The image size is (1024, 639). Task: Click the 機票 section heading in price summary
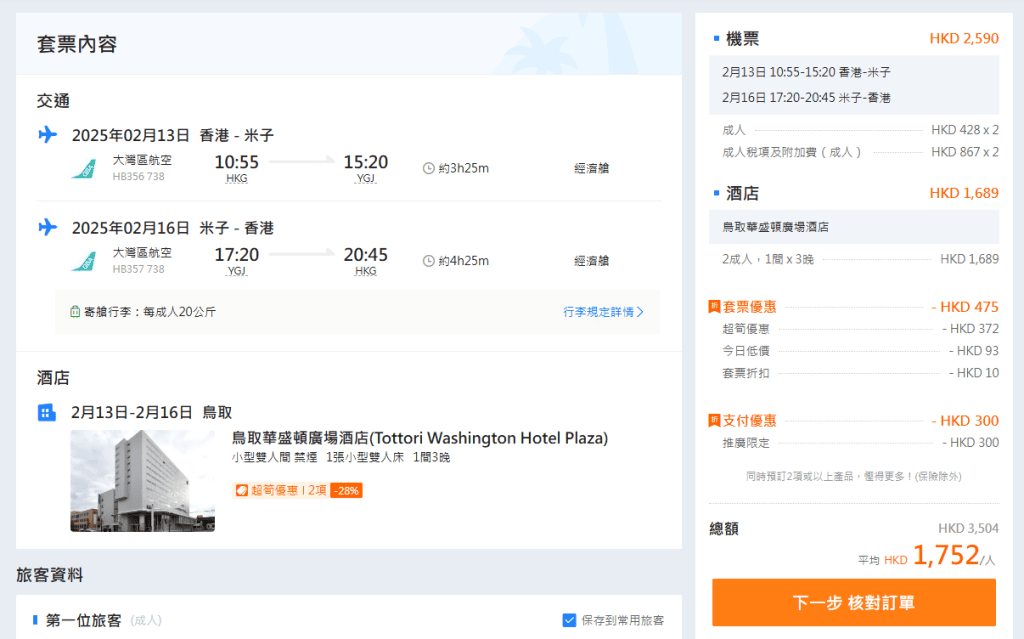(742, 39)
